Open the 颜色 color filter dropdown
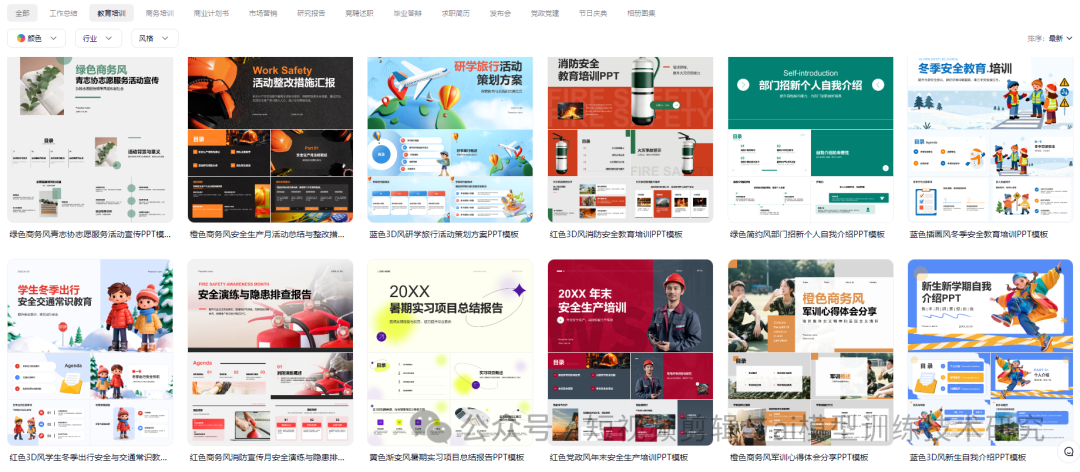This screenshot has width=1080, height=472. [x=37, y=39]
